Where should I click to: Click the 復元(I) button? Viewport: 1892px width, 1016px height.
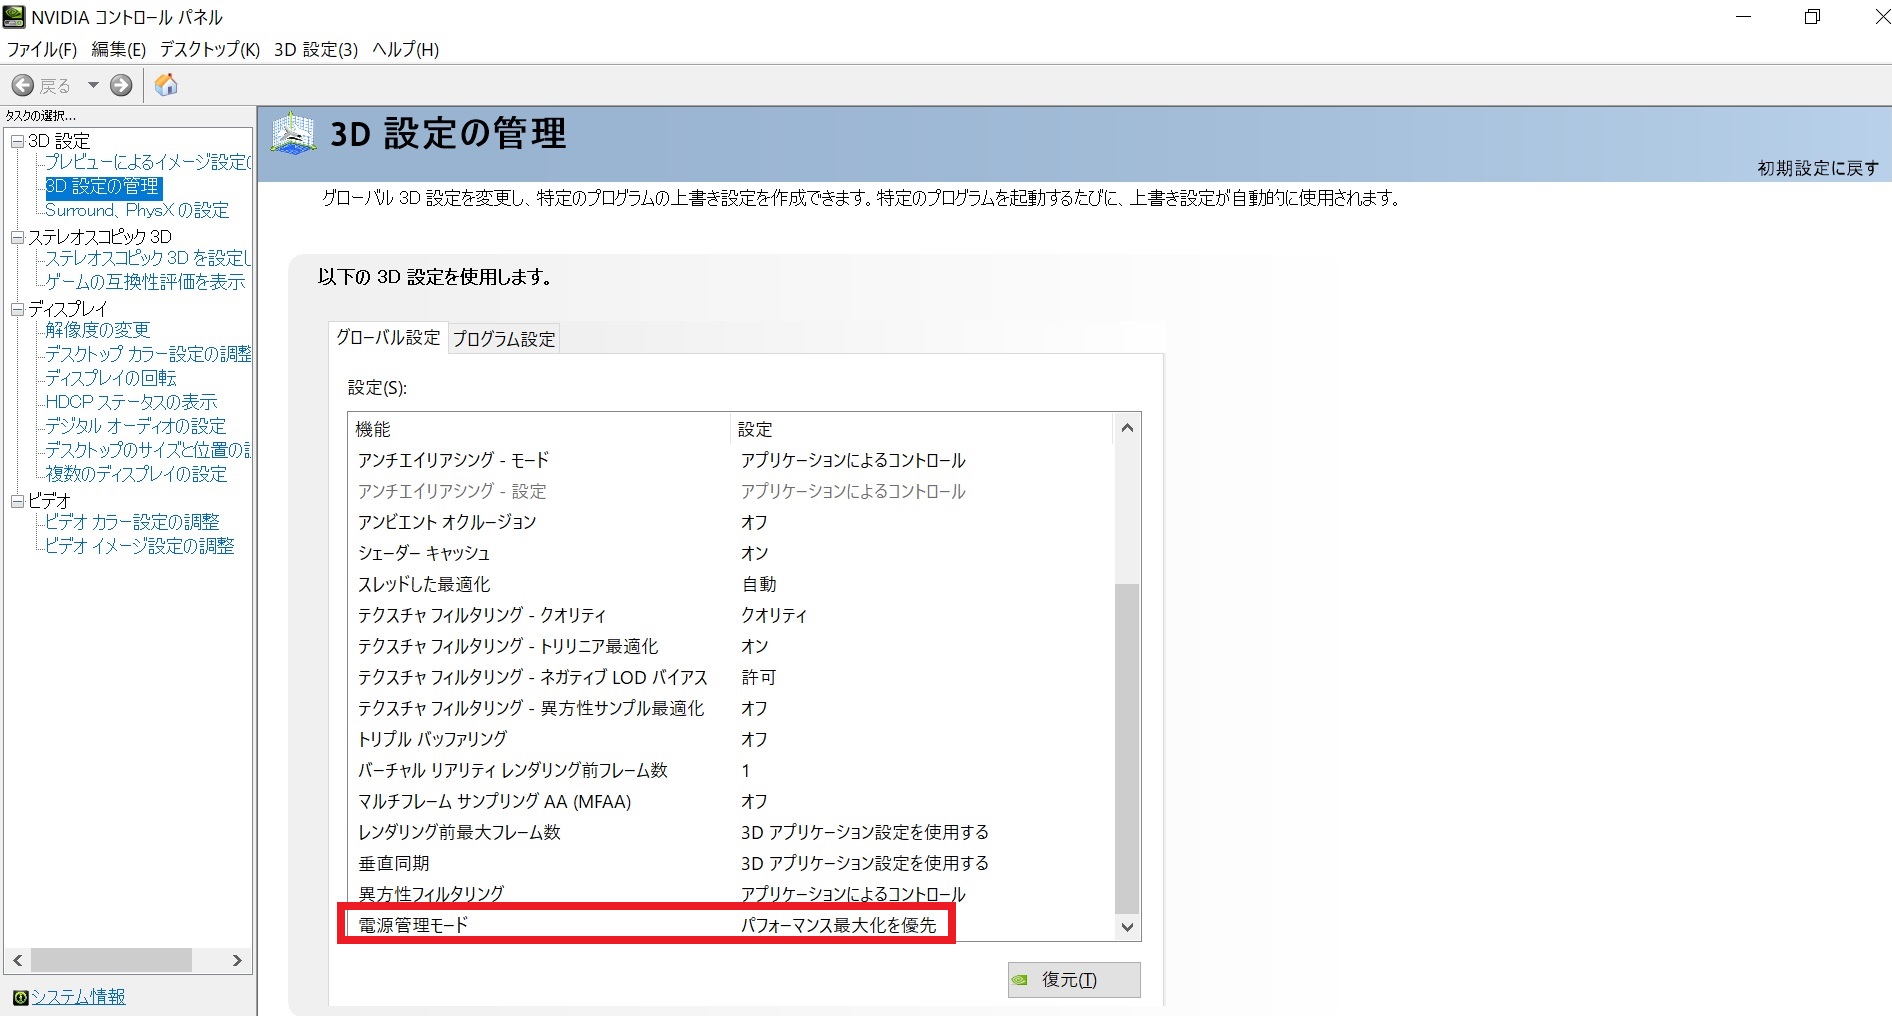(x=1074, y=980)
